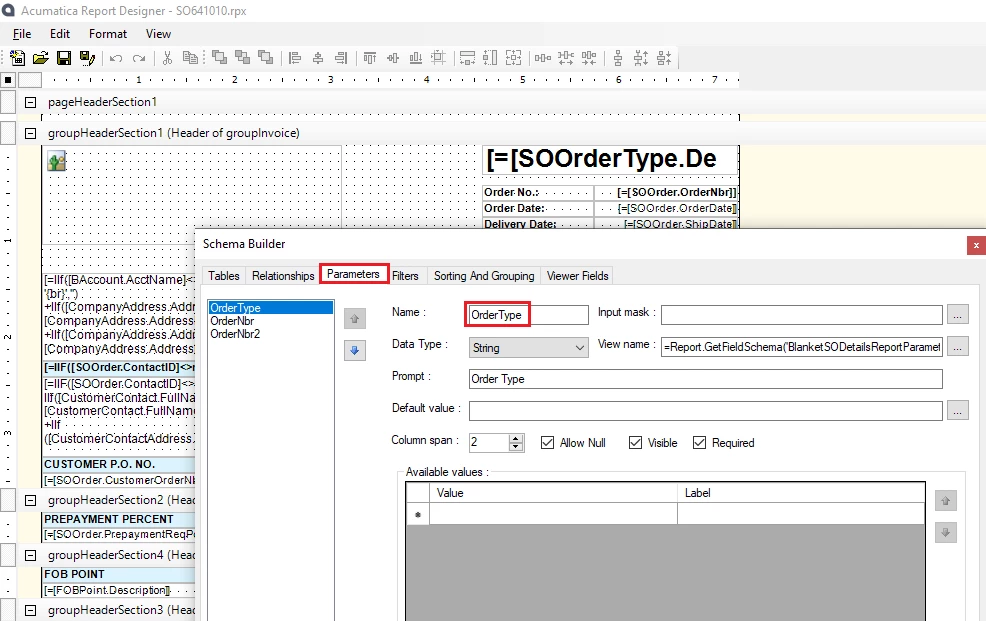Select OrderNbr2 in parameters list

(270, 334)
